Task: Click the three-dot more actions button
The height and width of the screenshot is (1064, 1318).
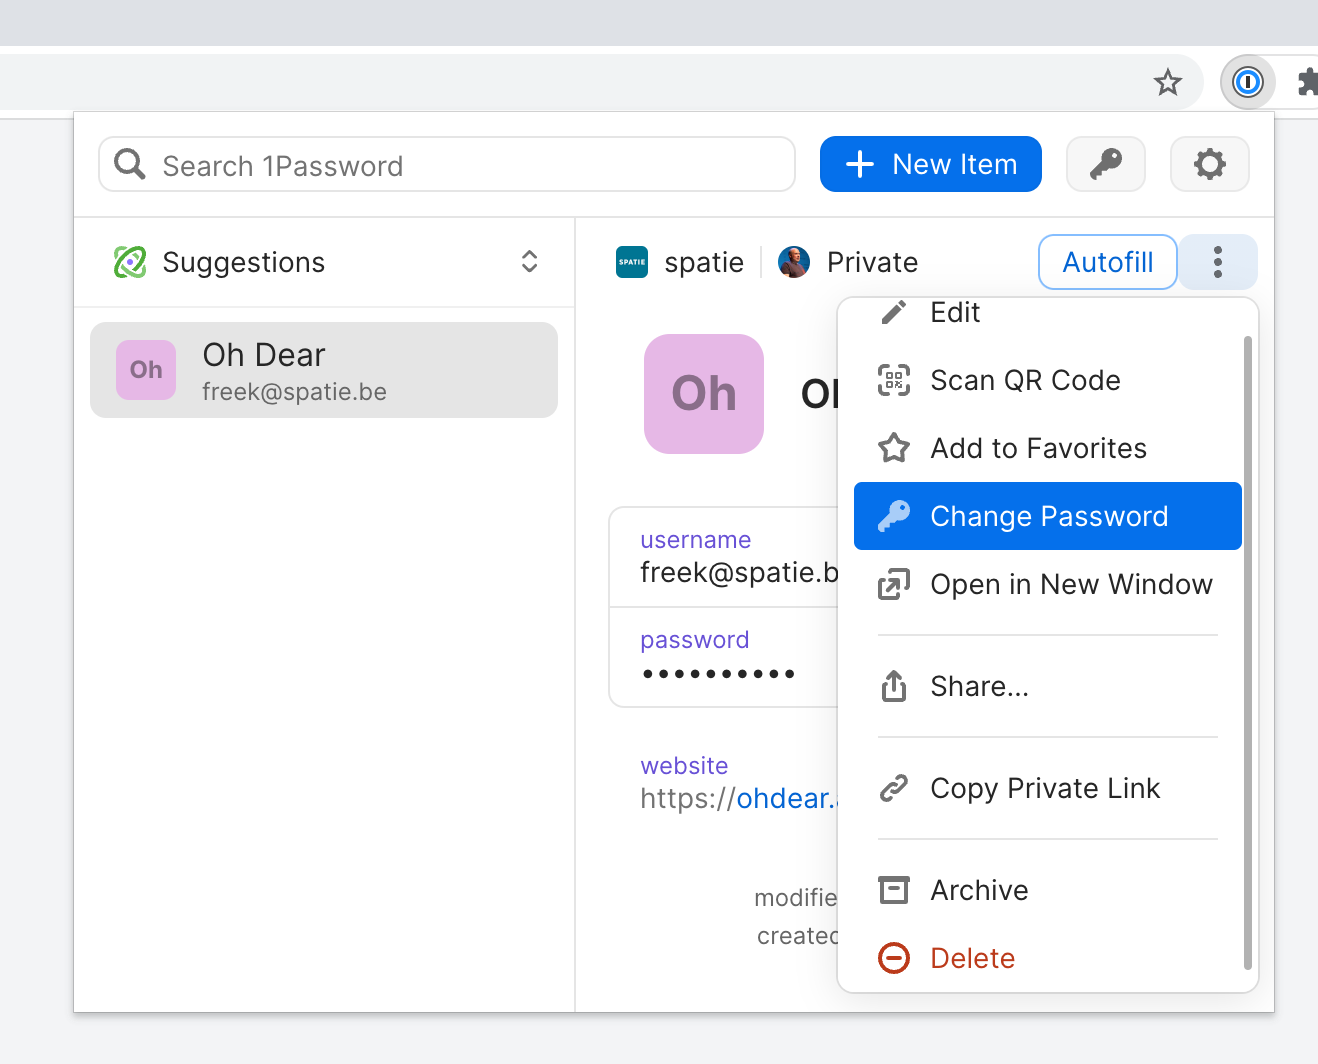Action: pos(1217,262)
